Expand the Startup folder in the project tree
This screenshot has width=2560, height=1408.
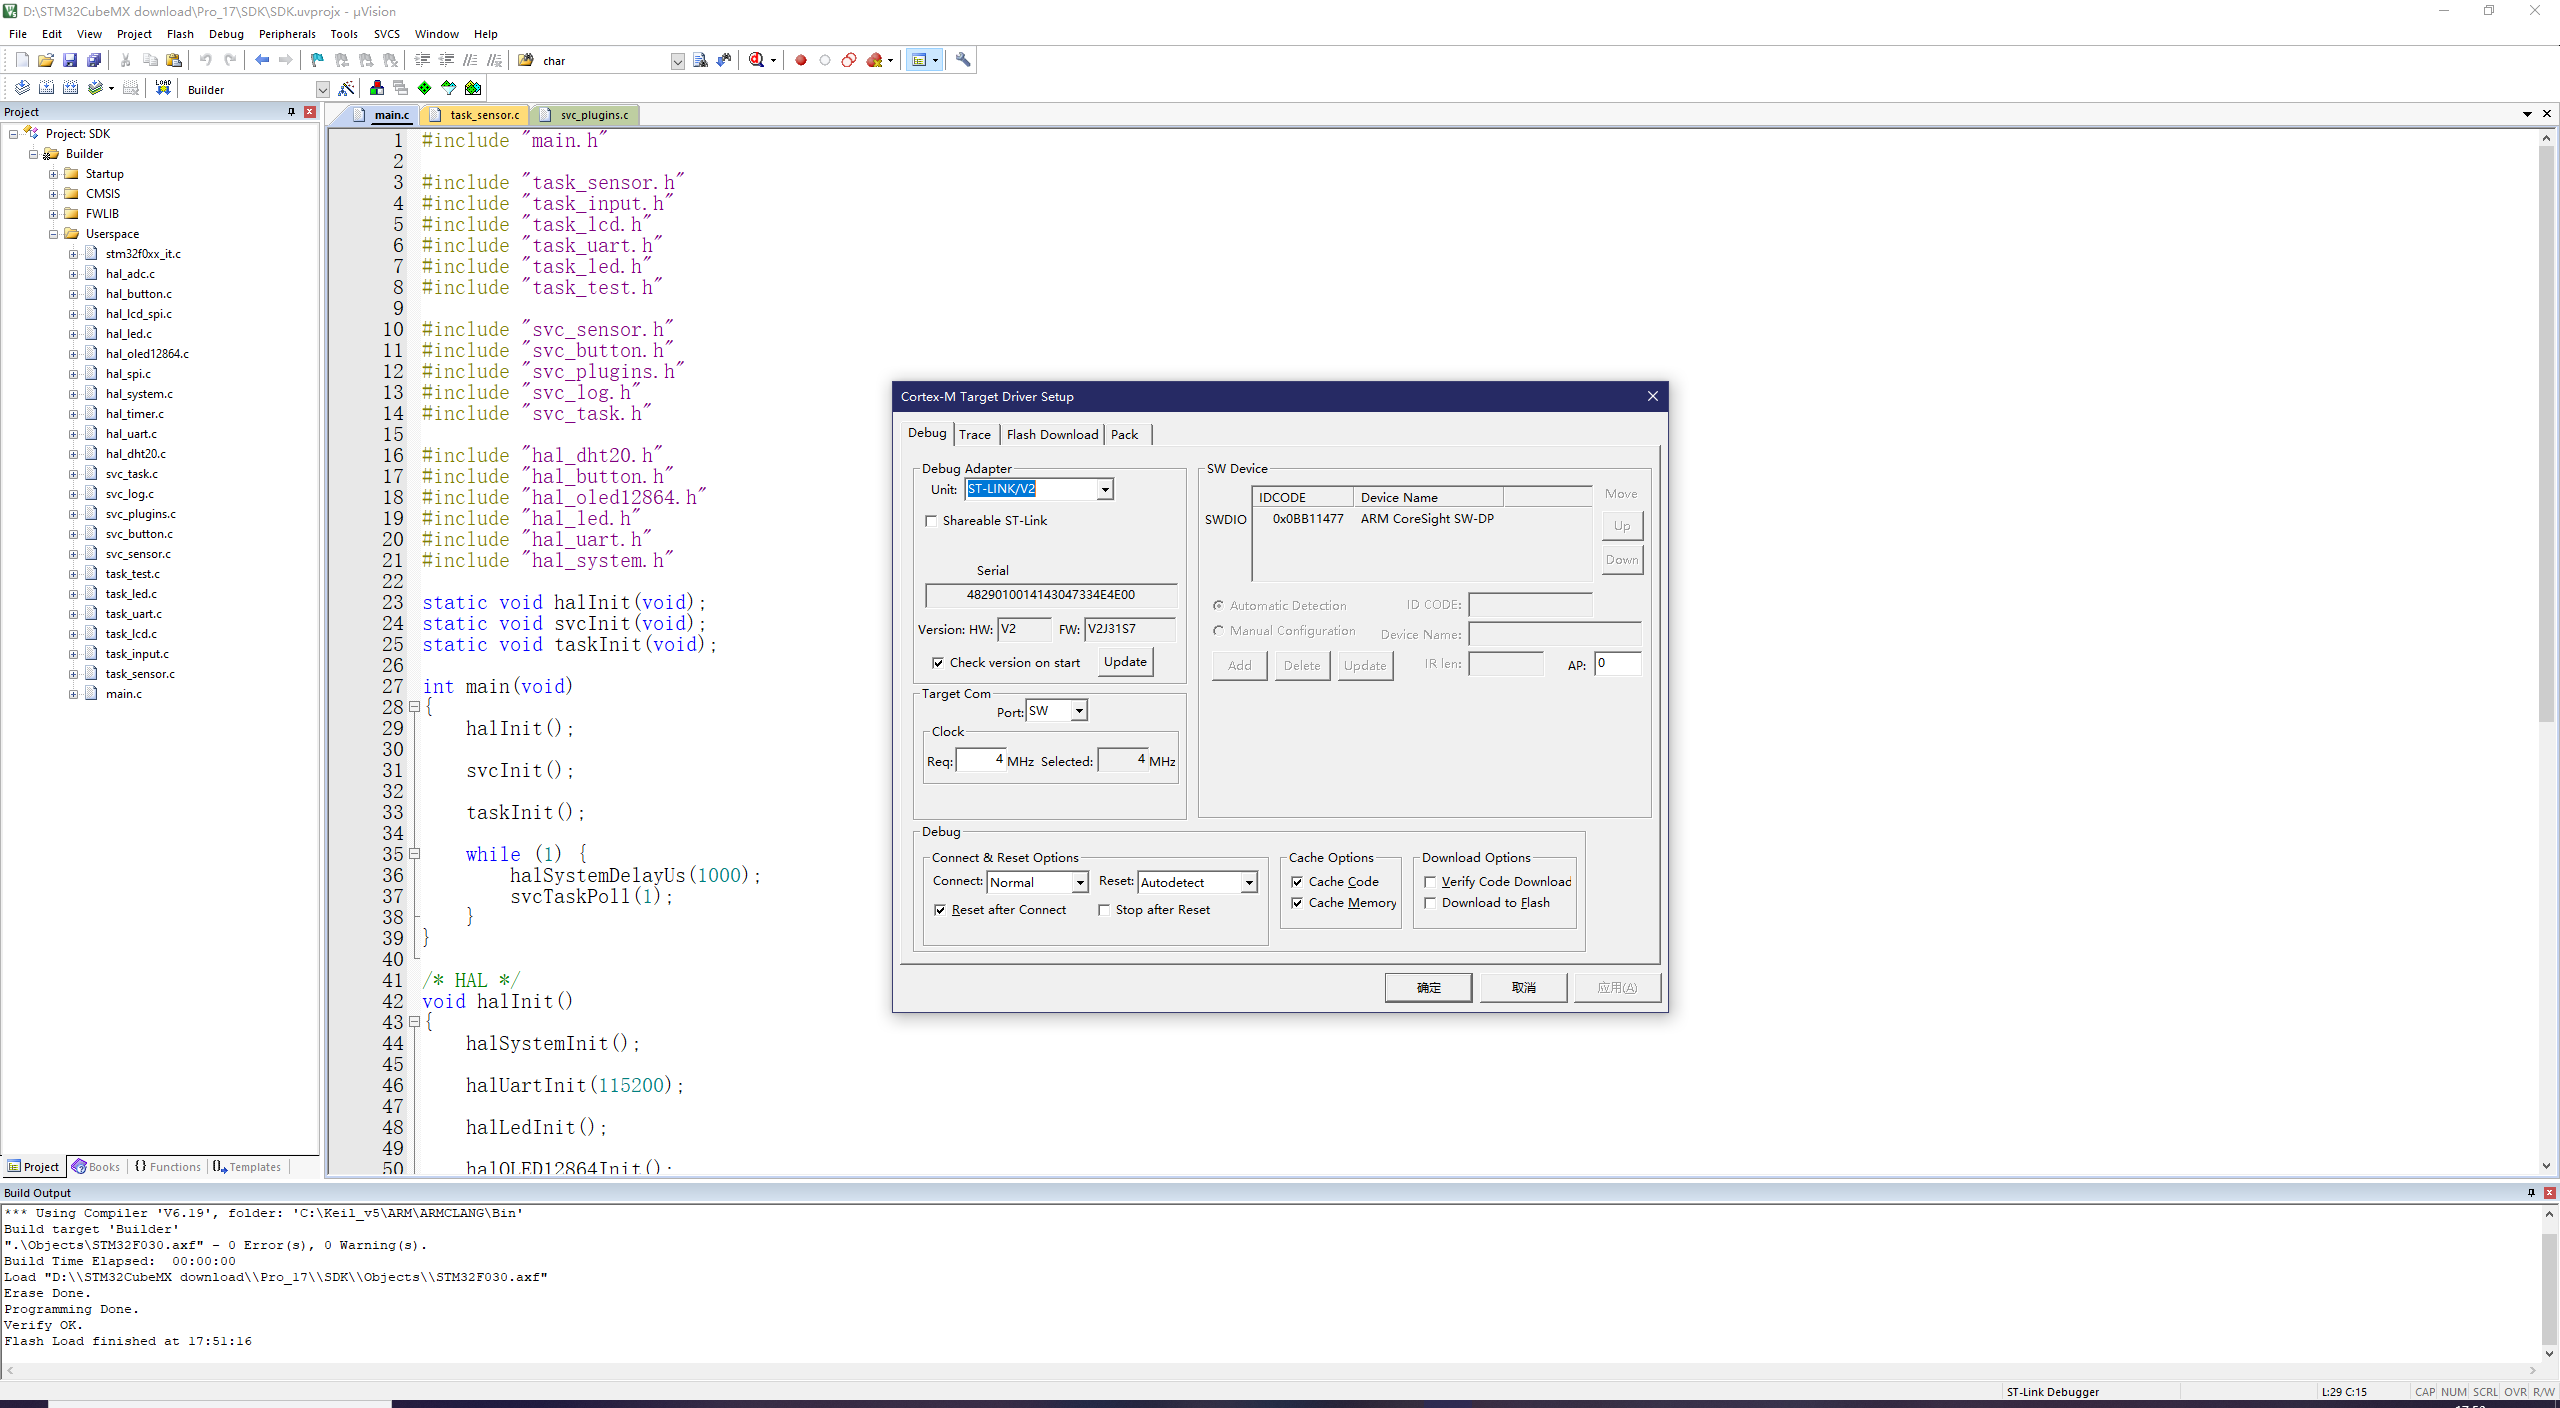(54, 174)
